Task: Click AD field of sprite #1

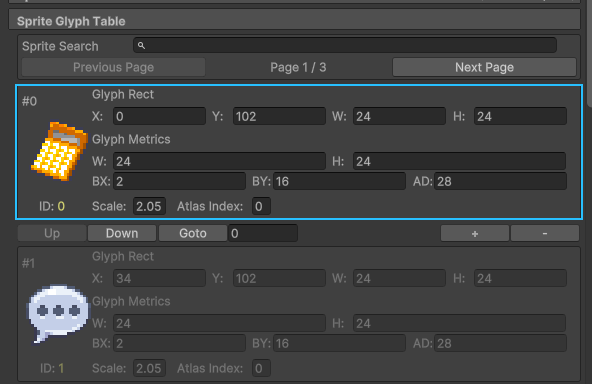Action: coord(500,343)
